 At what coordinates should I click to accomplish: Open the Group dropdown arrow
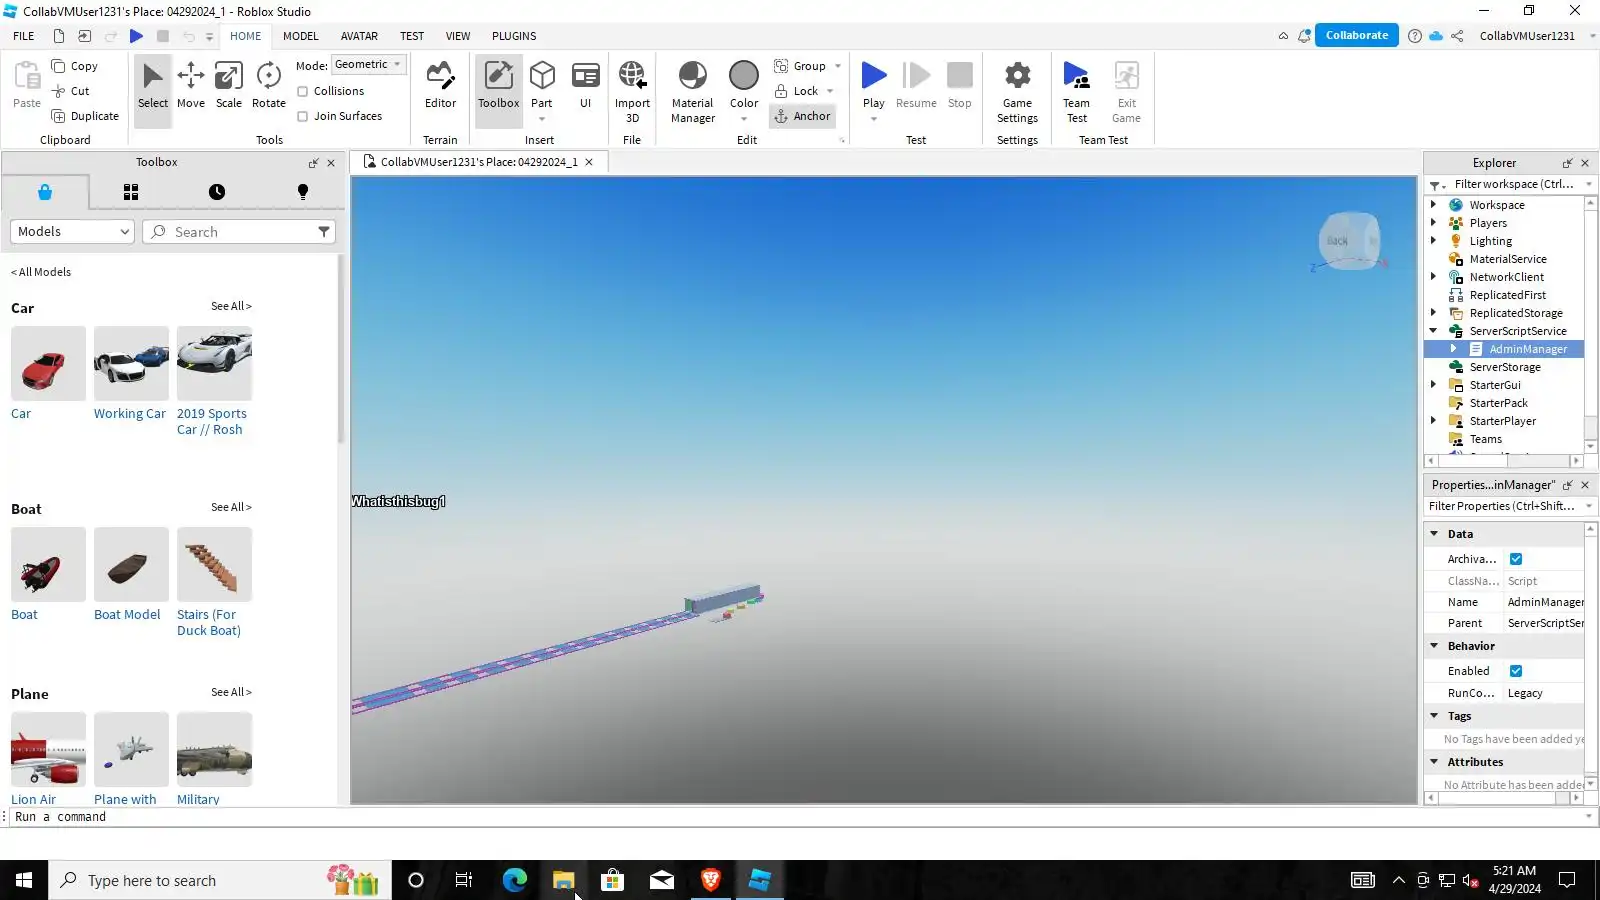click(x=838, y=66)
